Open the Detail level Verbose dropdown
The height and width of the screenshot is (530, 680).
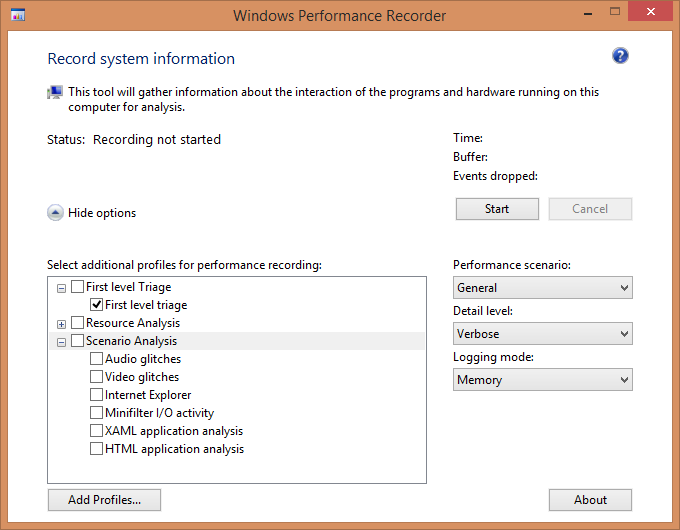pos(543,334)
